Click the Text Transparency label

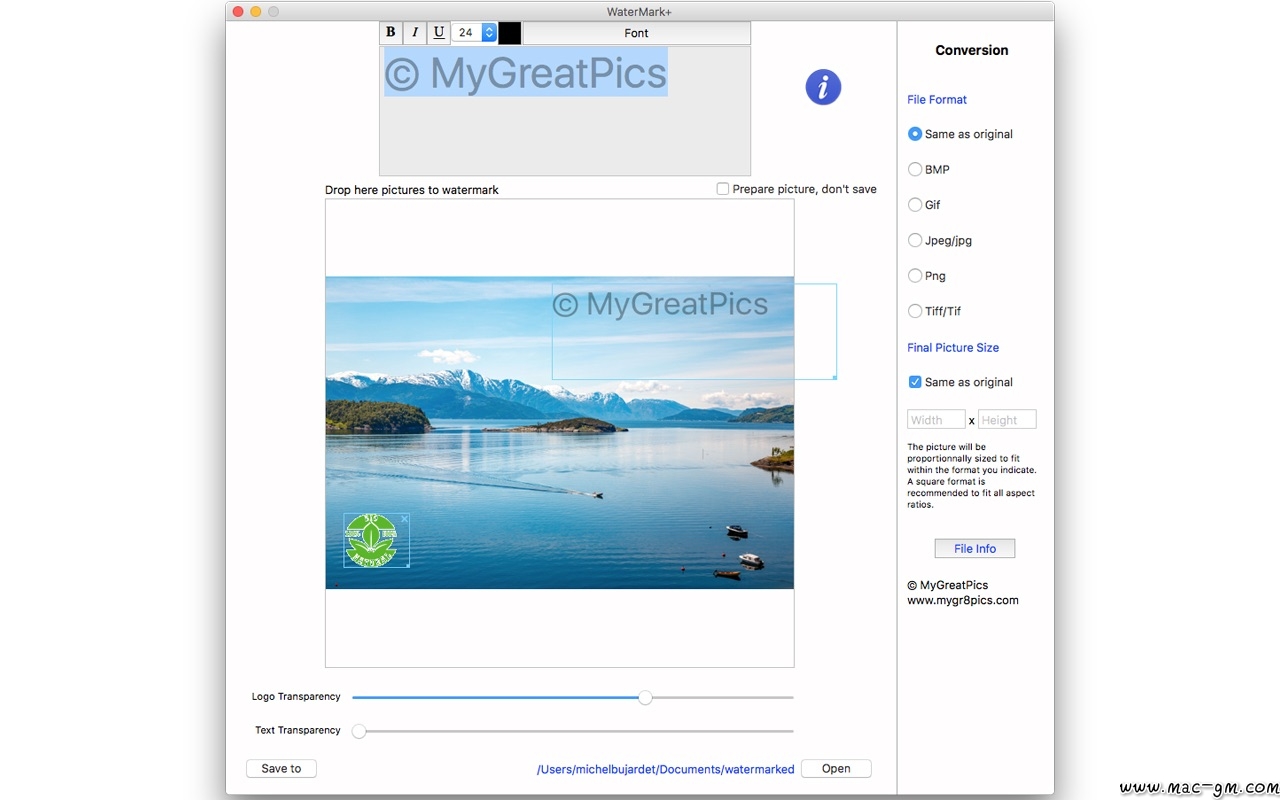pyautogui.click(x=298, y=731)
